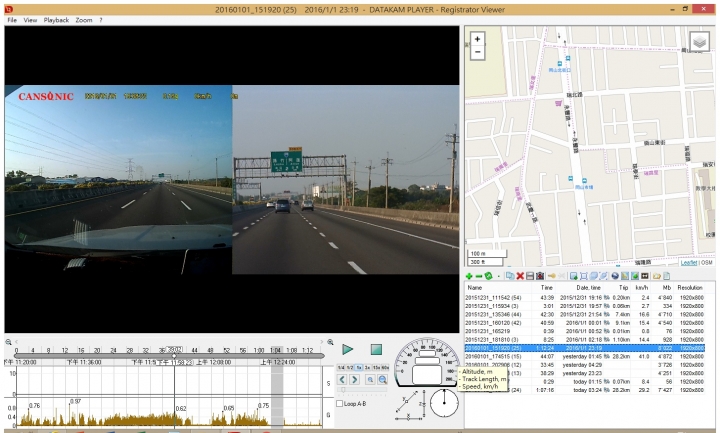720x433 pixels.
Task: Open the OSM attribution link
Action: click(x=707, y=263)
